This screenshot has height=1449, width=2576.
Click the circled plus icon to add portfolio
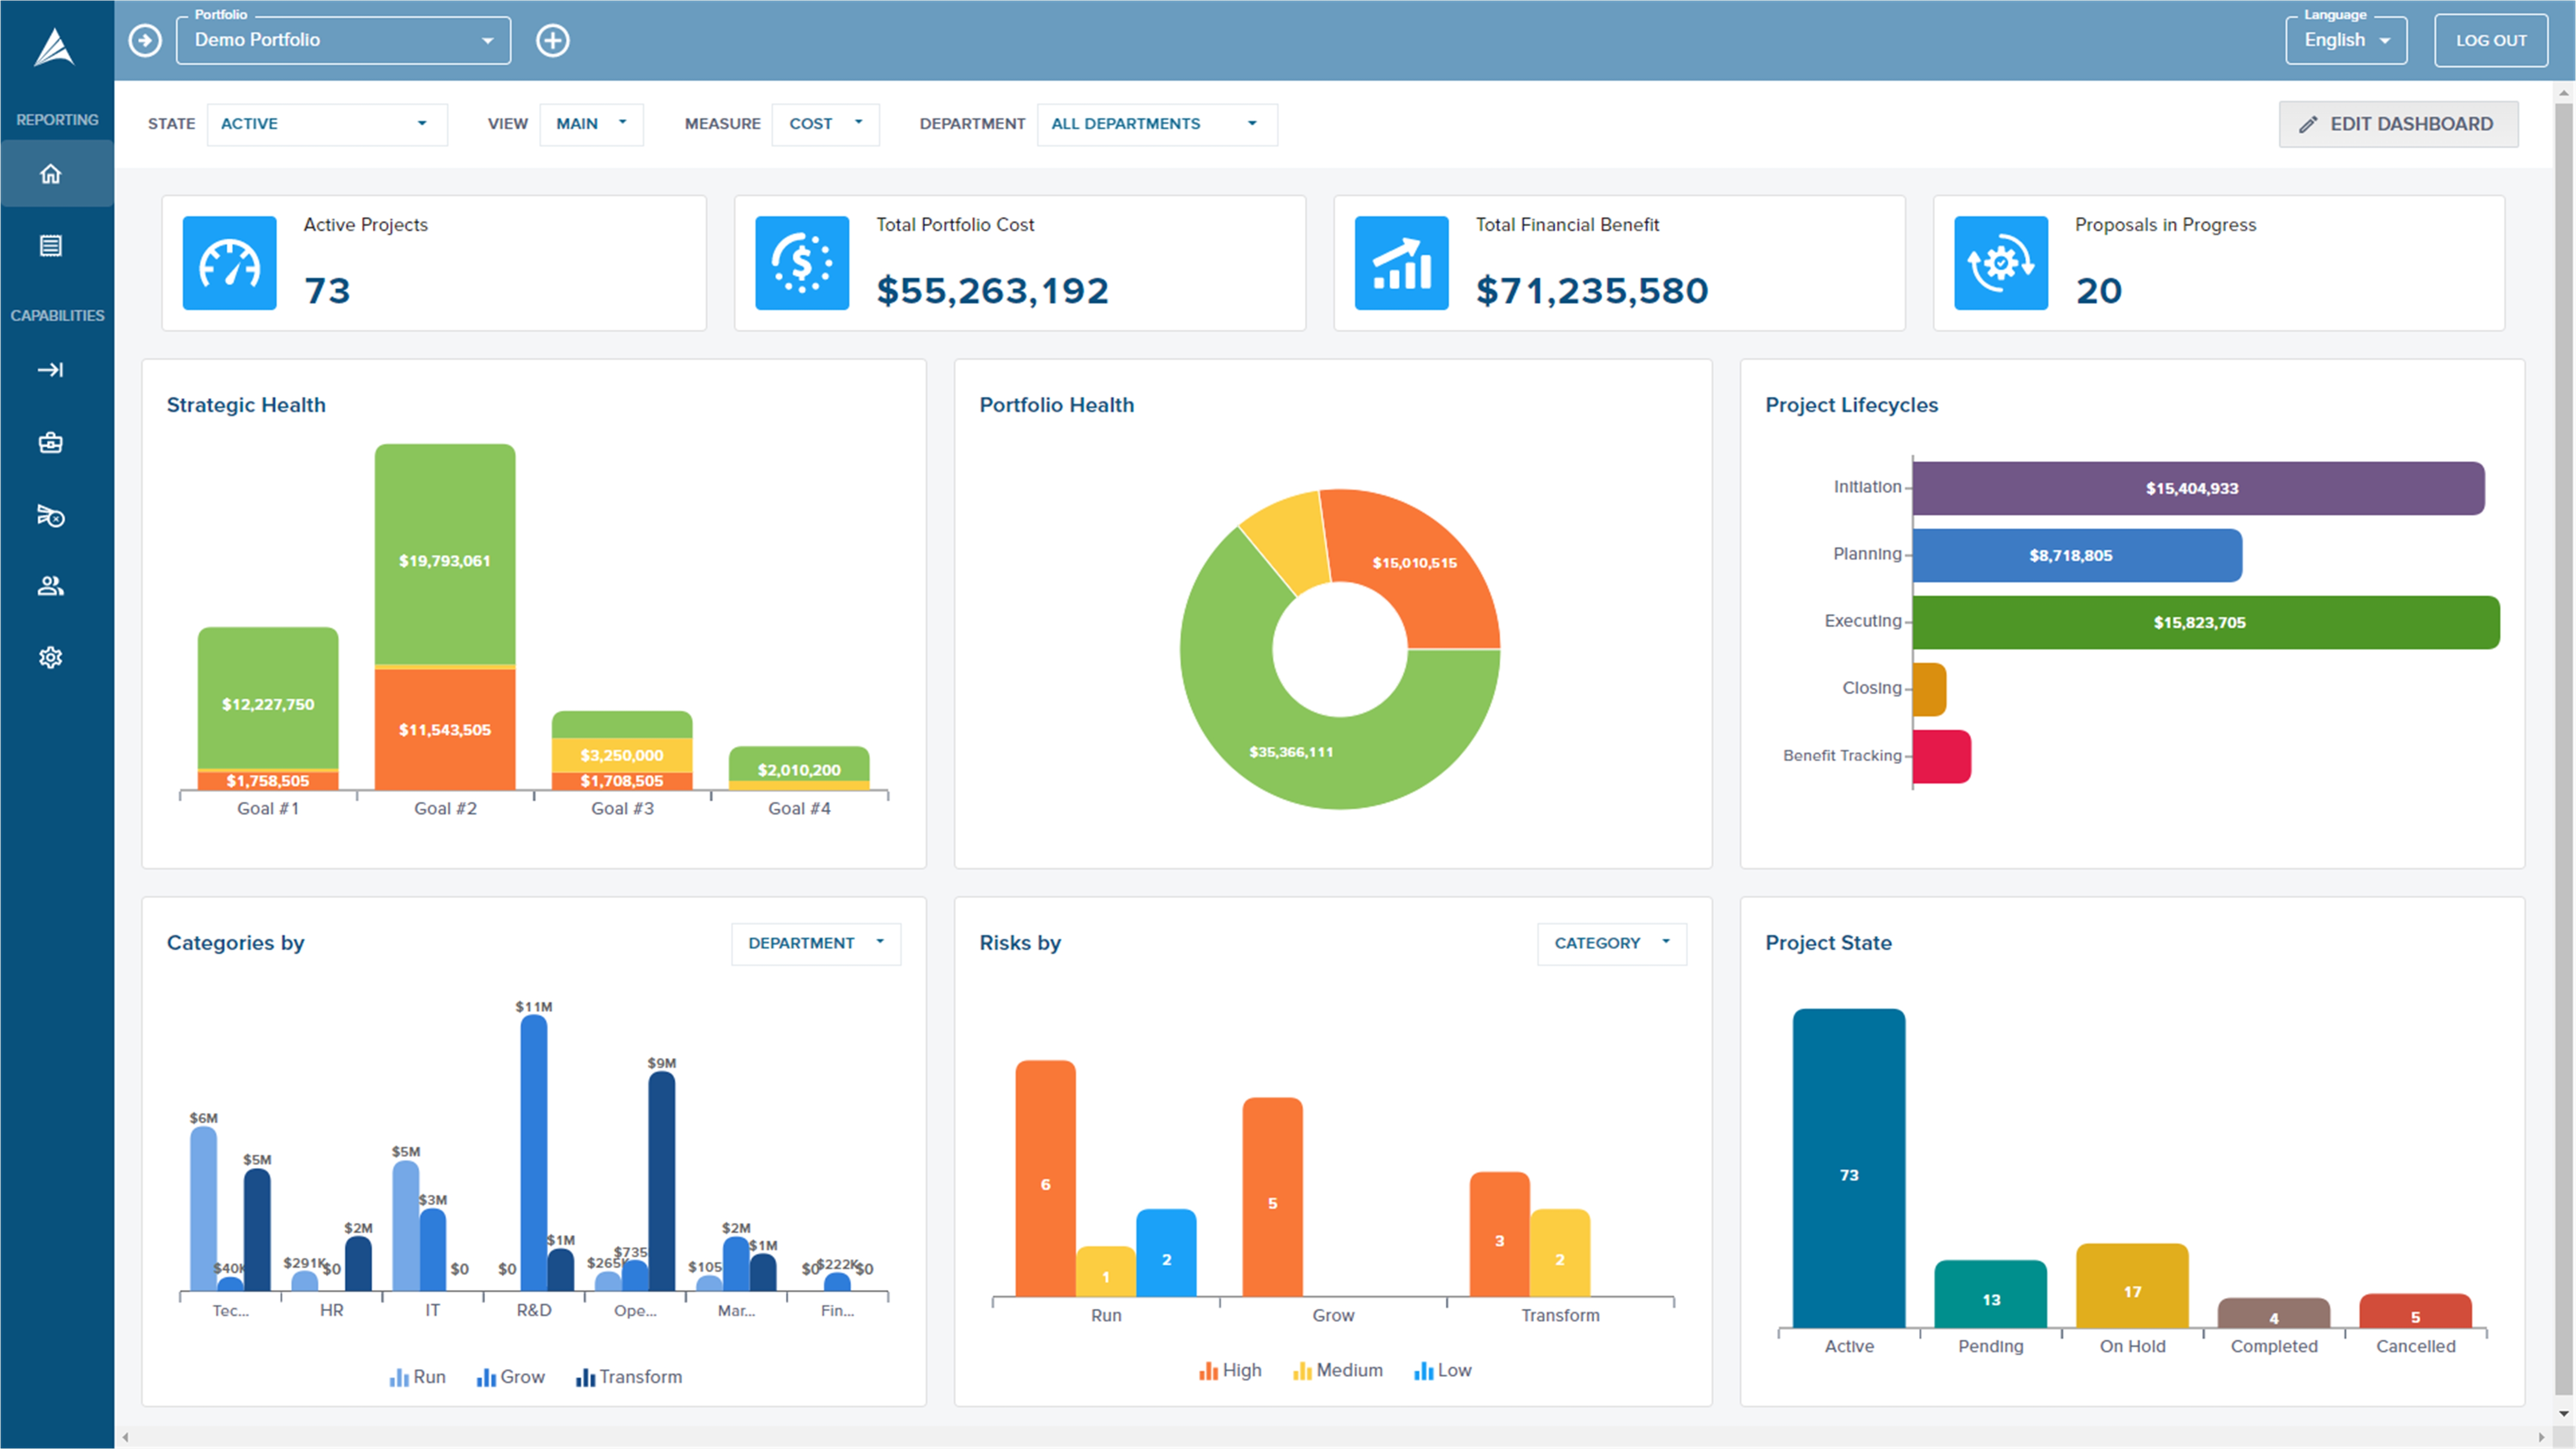552,40
